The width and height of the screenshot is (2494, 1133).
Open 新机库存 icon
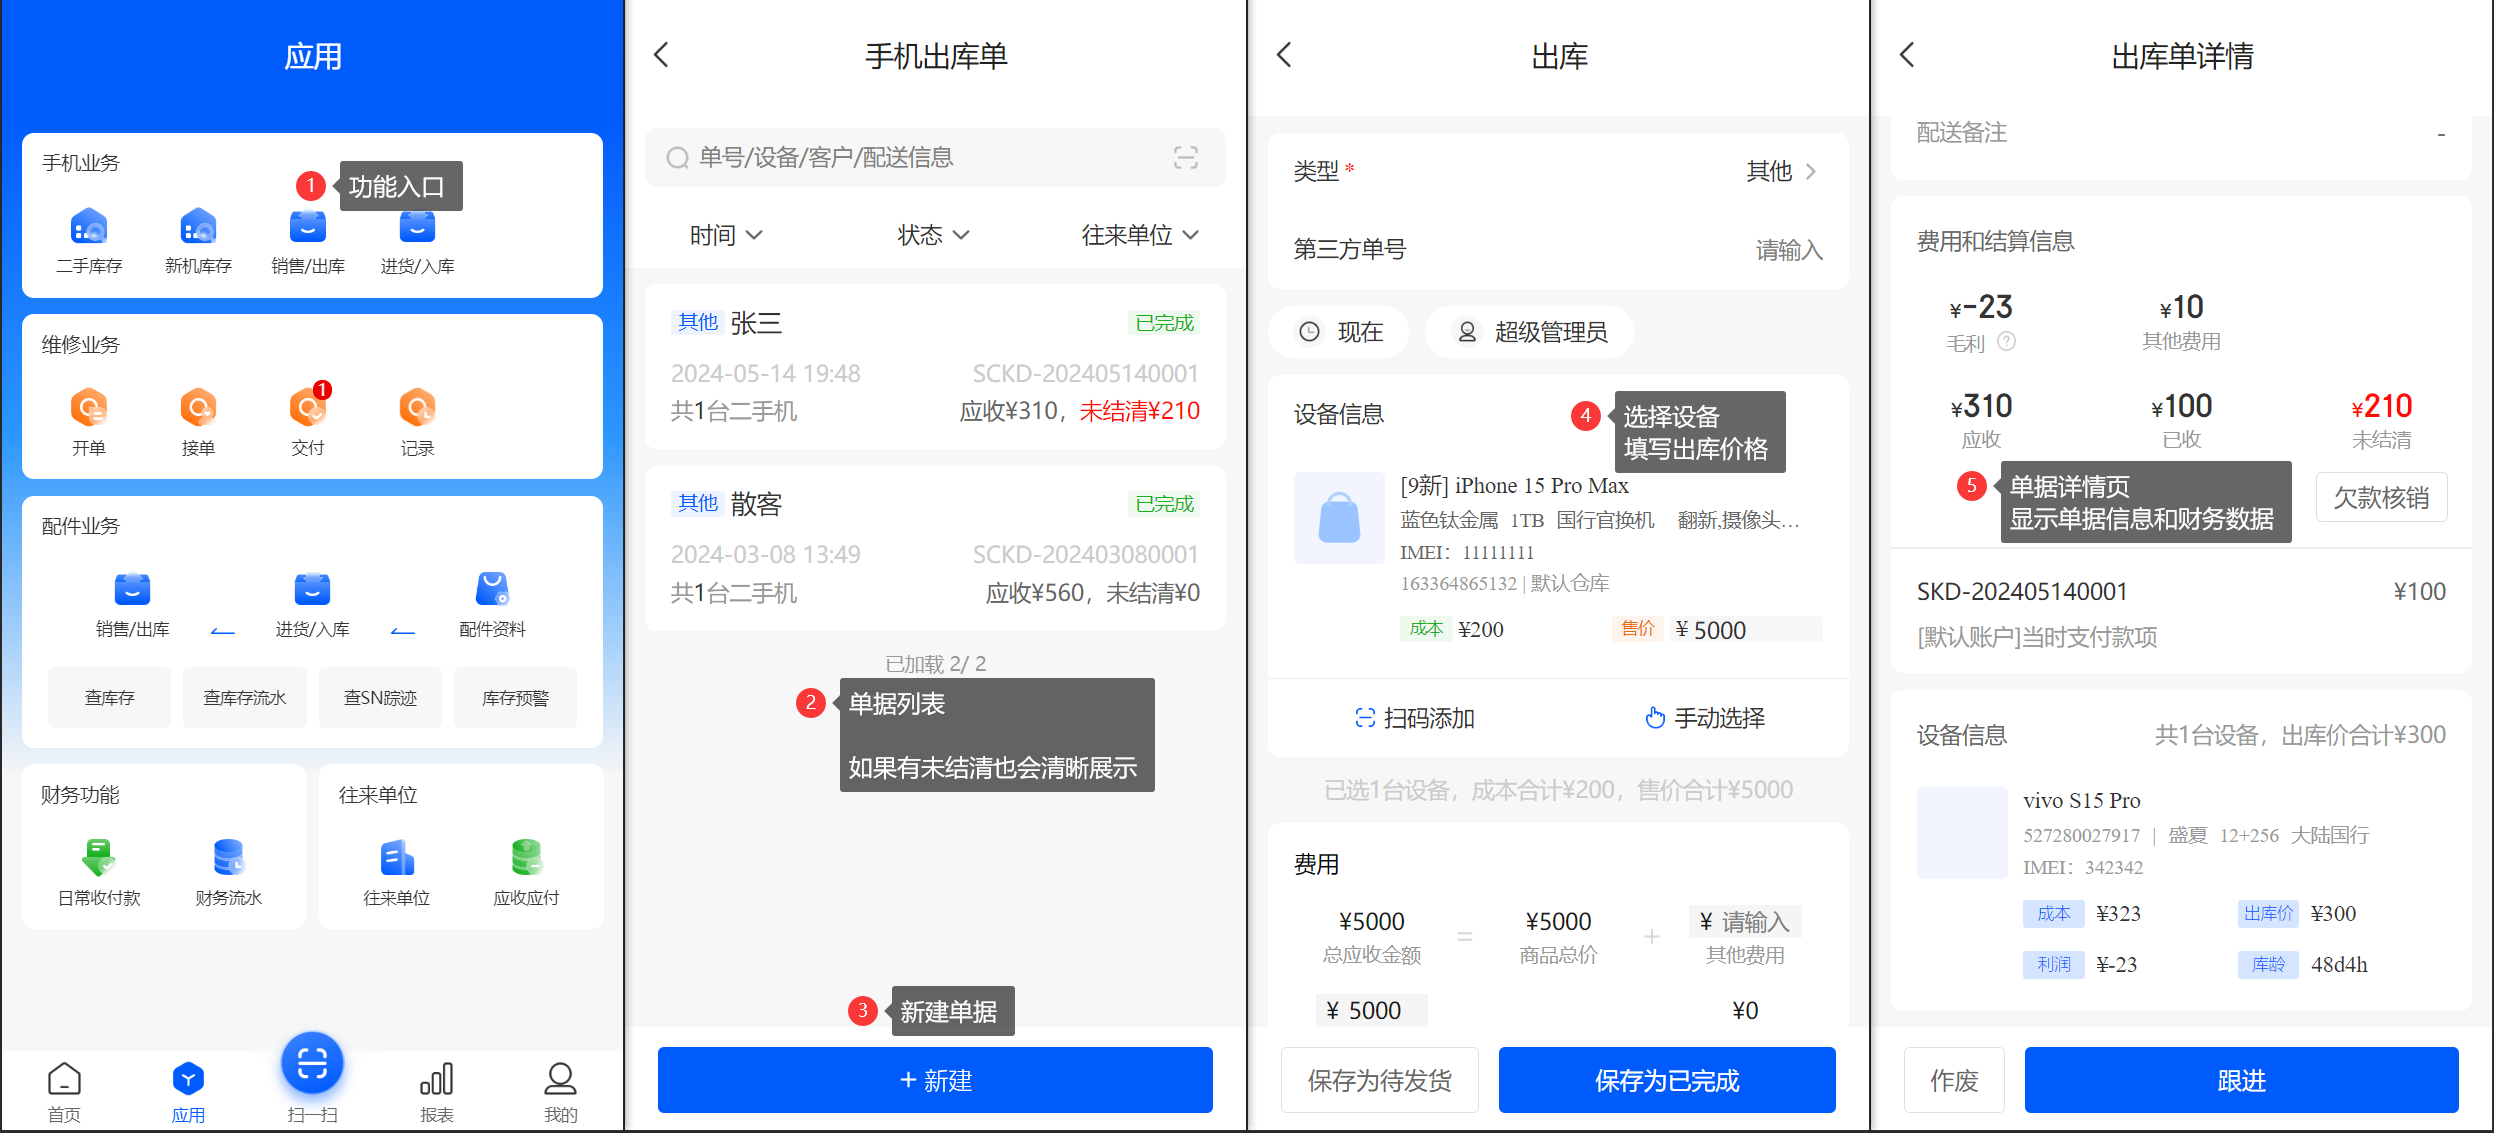198,242
